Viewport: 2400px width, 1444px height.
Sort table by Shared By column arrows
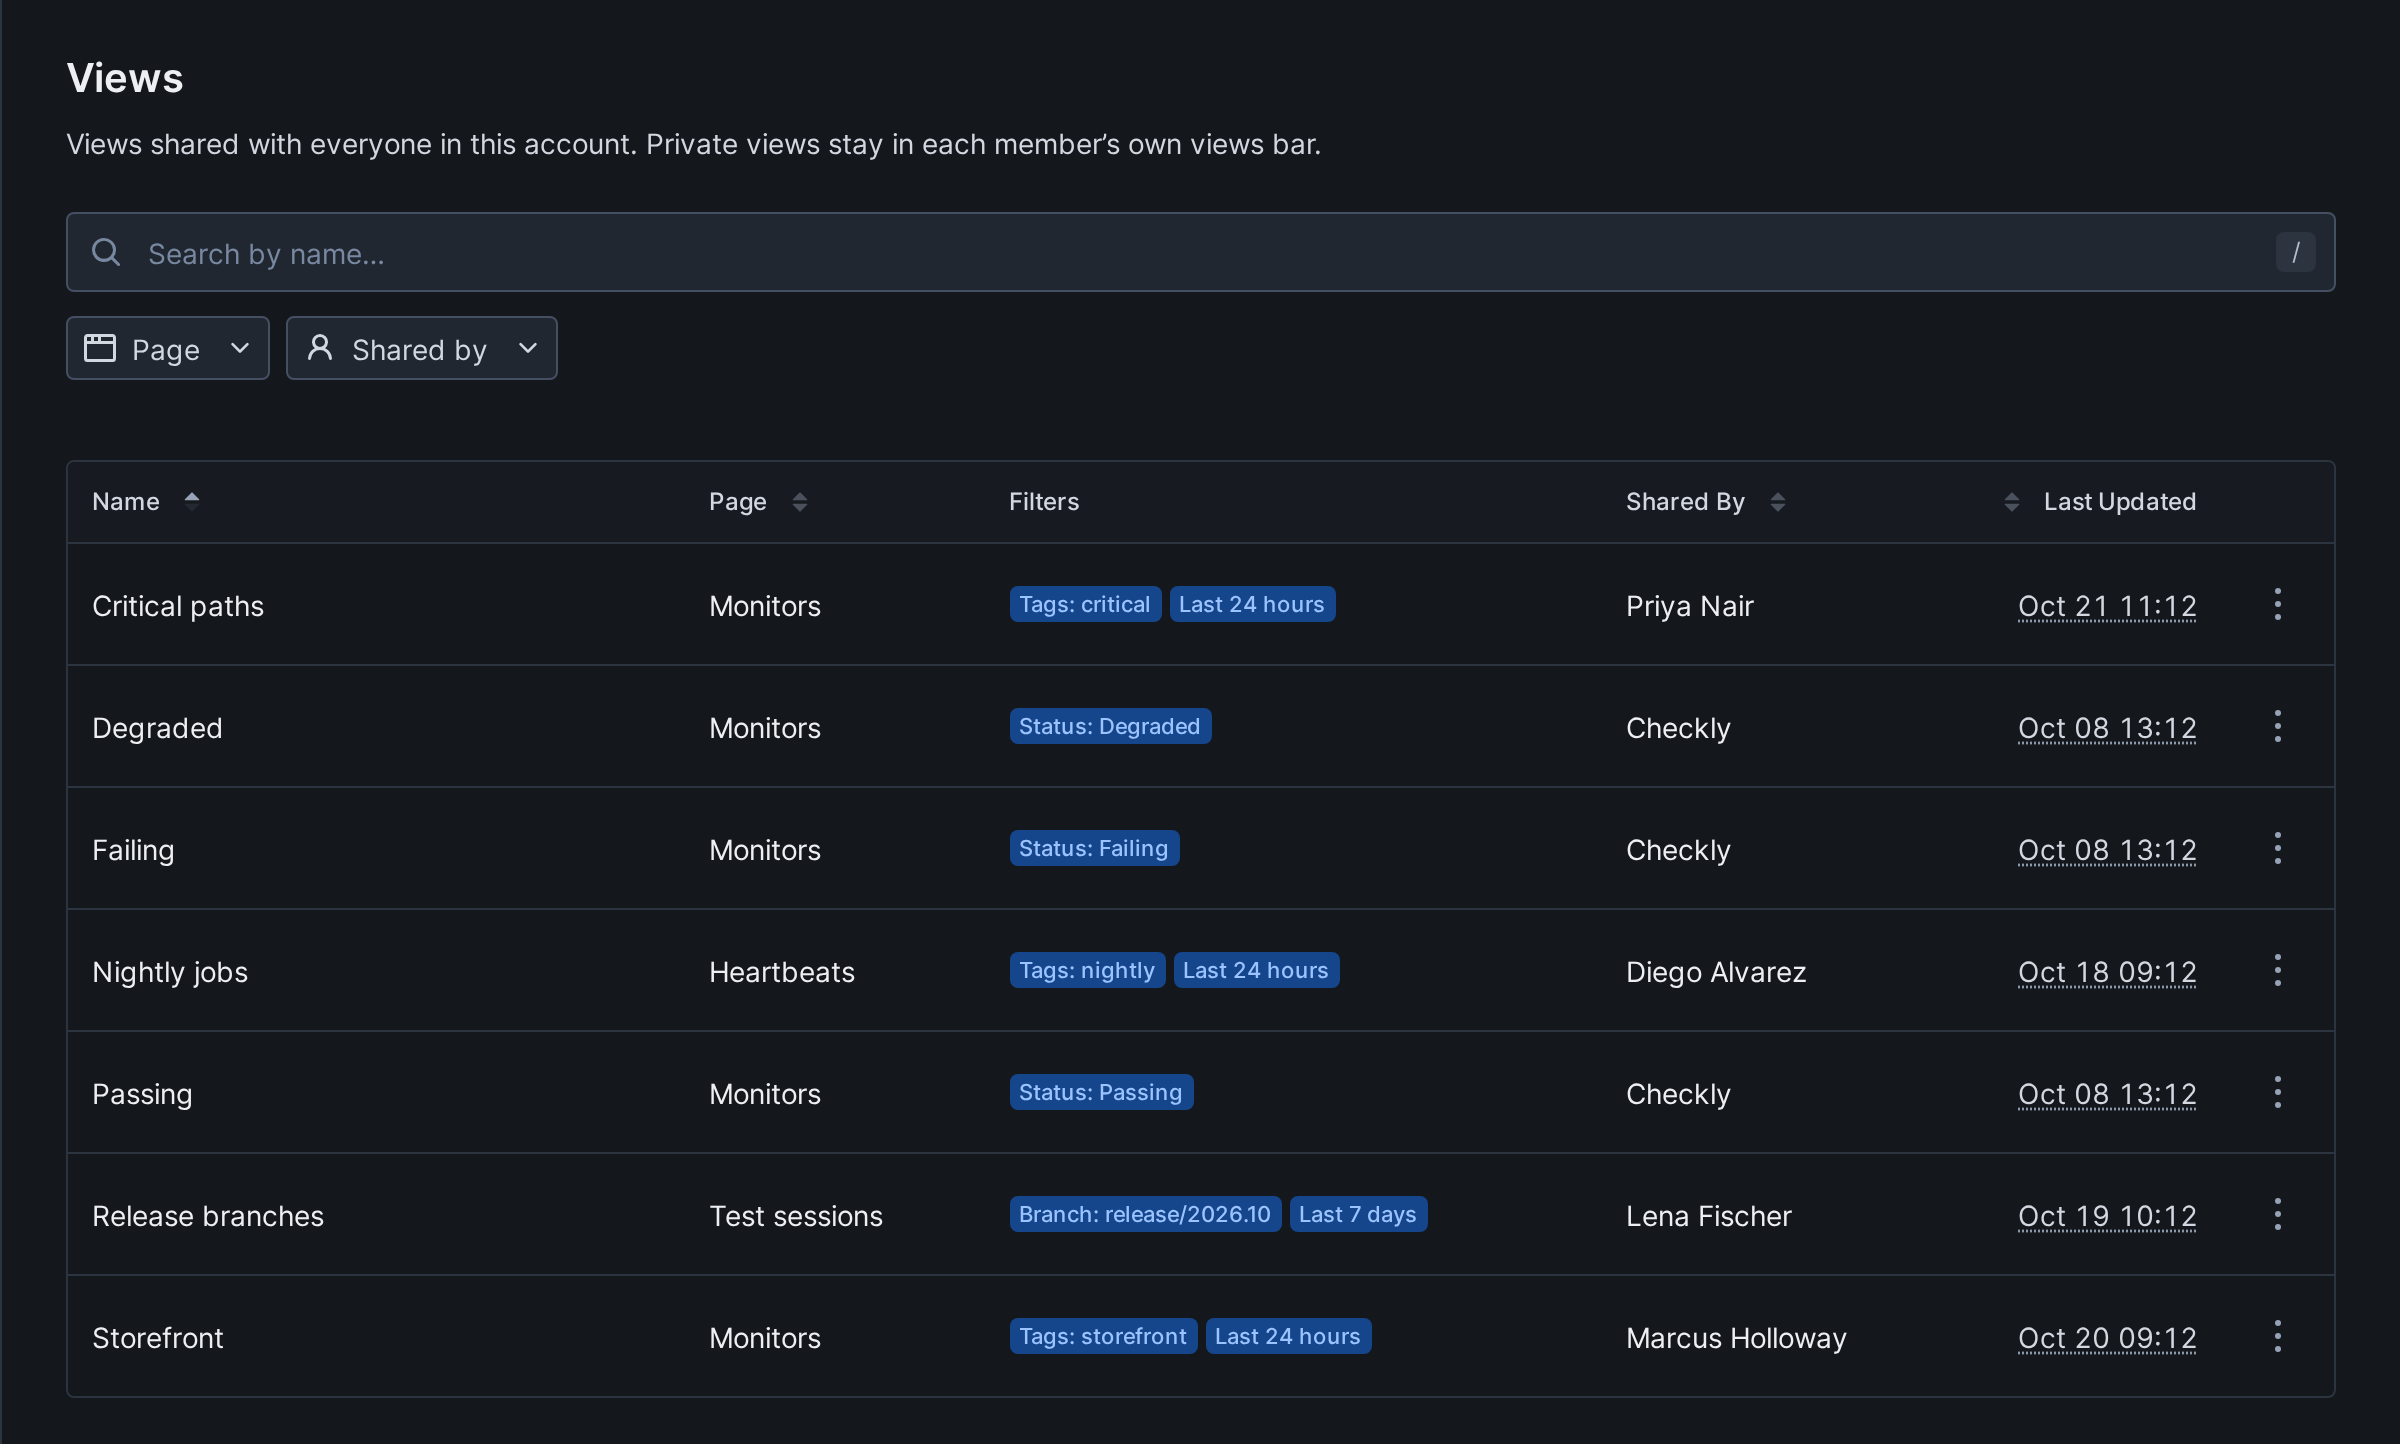pos(1777,501)
